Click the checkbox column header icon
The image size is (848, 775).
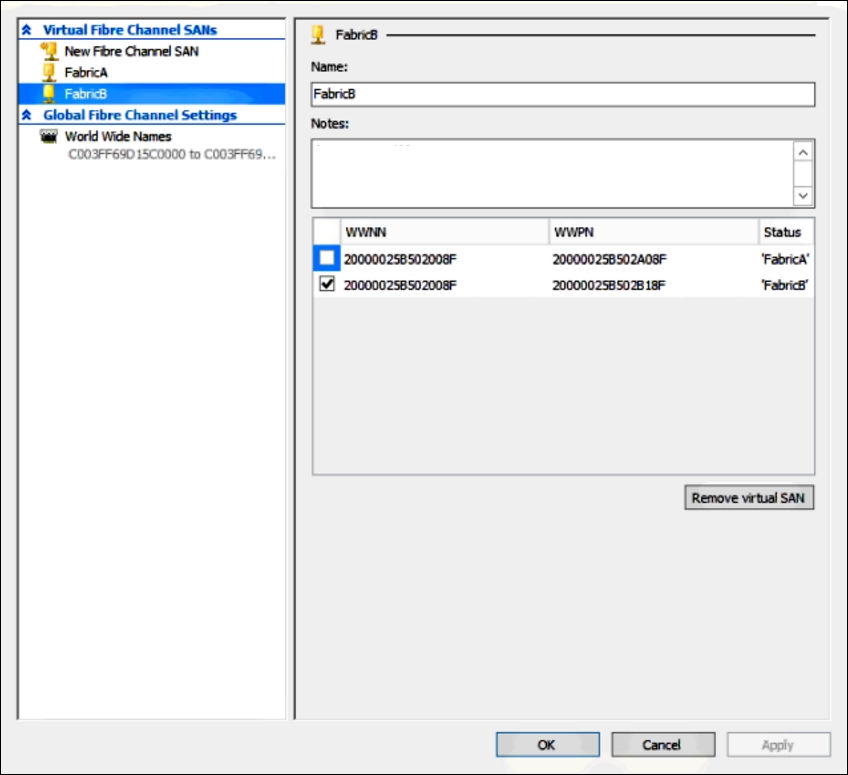(326, 232)
